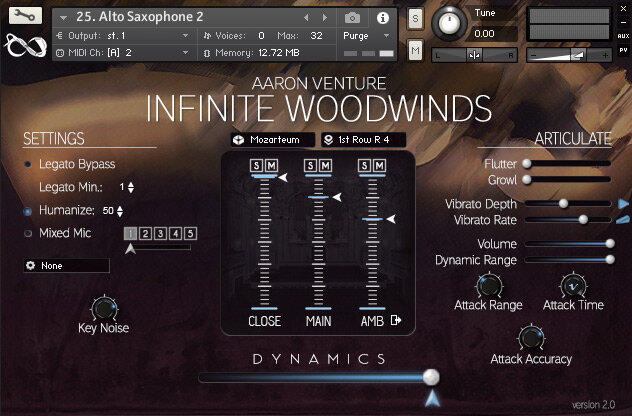
Task: Select mixed mic preset 3
Action: [159, 233]
